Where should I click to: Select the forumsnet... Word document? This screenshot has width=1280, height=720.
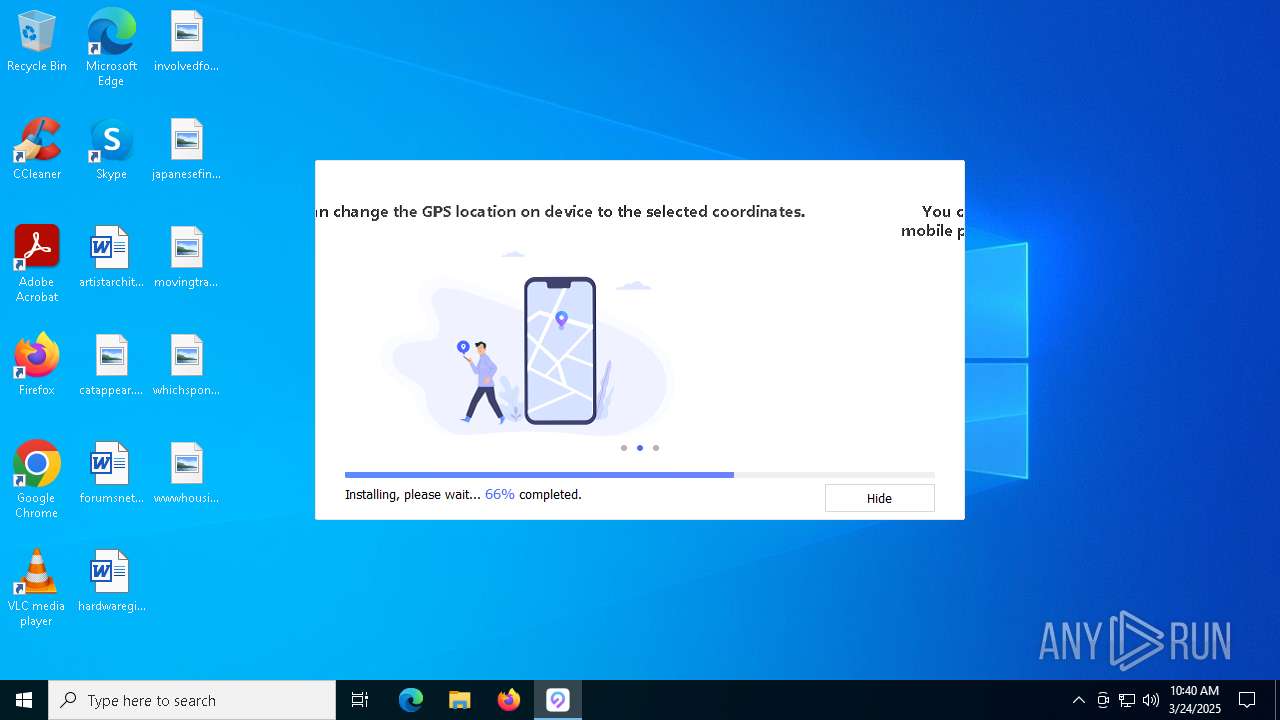[111, 474]
